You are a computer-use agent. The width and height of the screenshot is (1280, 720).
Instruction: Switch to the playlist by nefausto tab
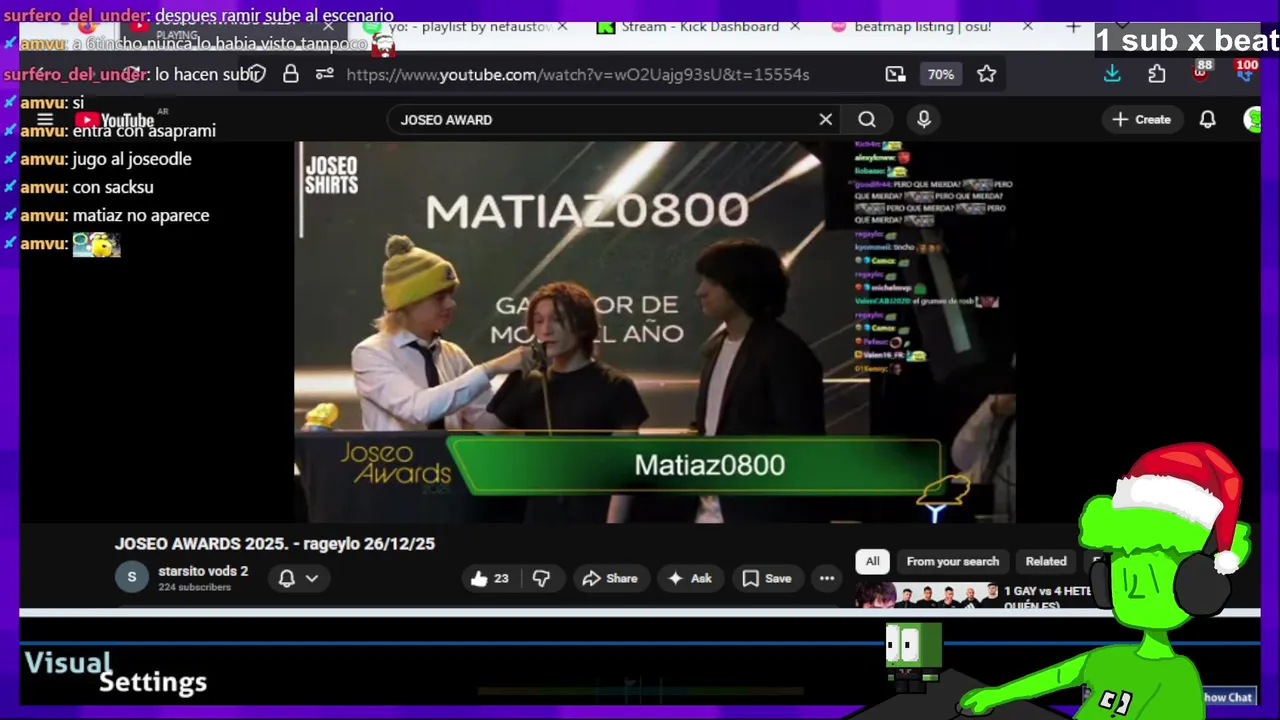click(470, 27)
